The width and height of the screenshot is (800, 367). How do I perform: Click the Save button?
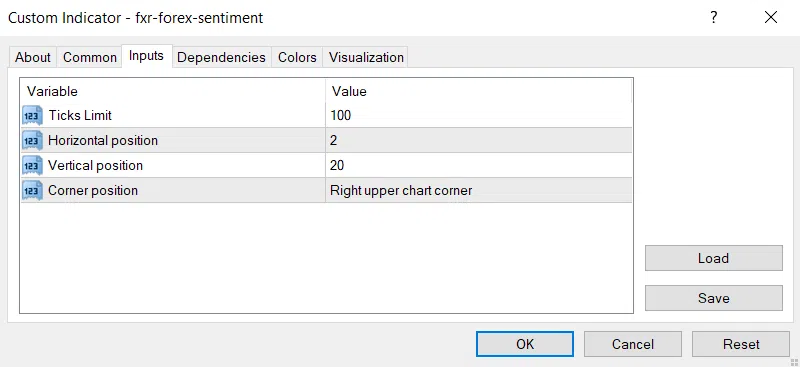click(x=713, y=298)
